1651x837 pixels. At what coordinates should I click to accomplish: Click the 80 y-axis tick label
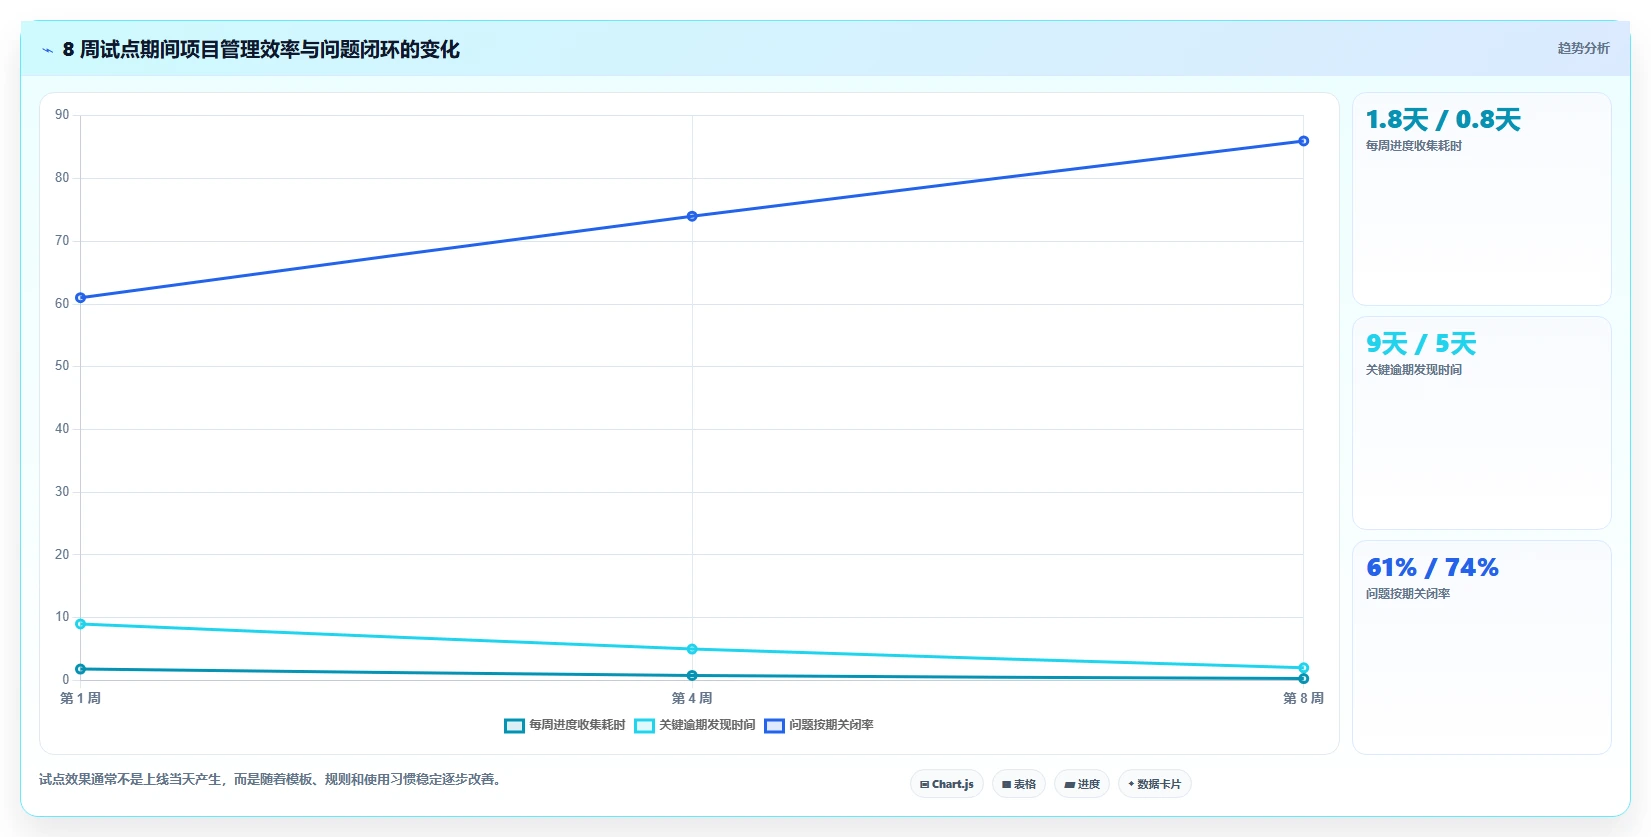point(62,178)
